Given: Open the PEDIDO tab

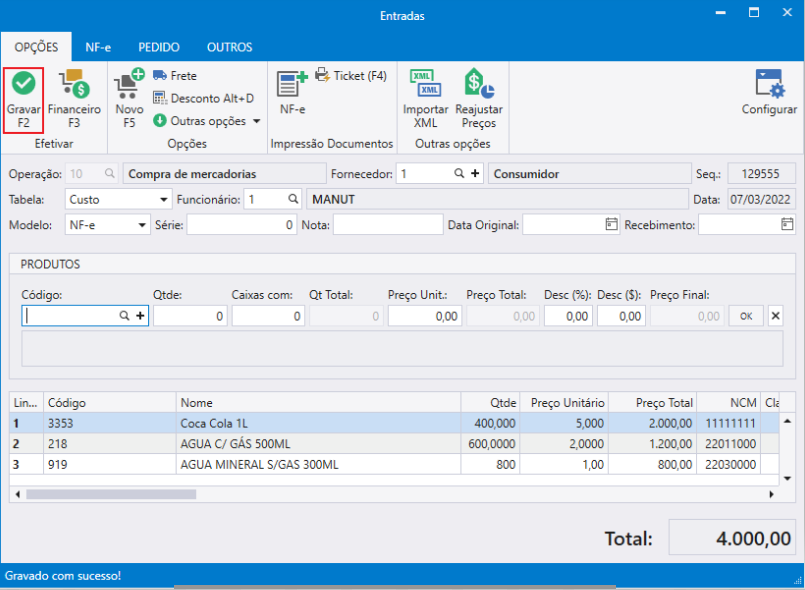Looking at the screenshot, I should click(x=159, y=47).
